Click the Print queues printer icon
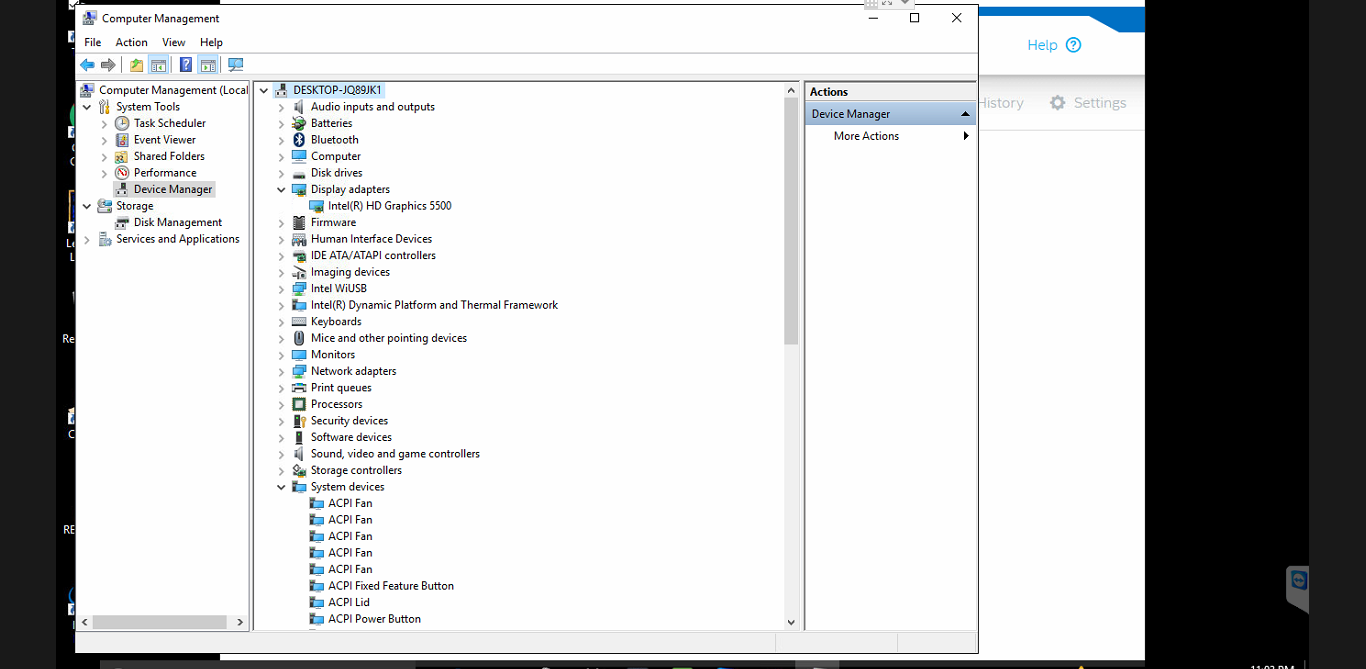Viewport: 1366px width, 669px height. pos(299,388)
